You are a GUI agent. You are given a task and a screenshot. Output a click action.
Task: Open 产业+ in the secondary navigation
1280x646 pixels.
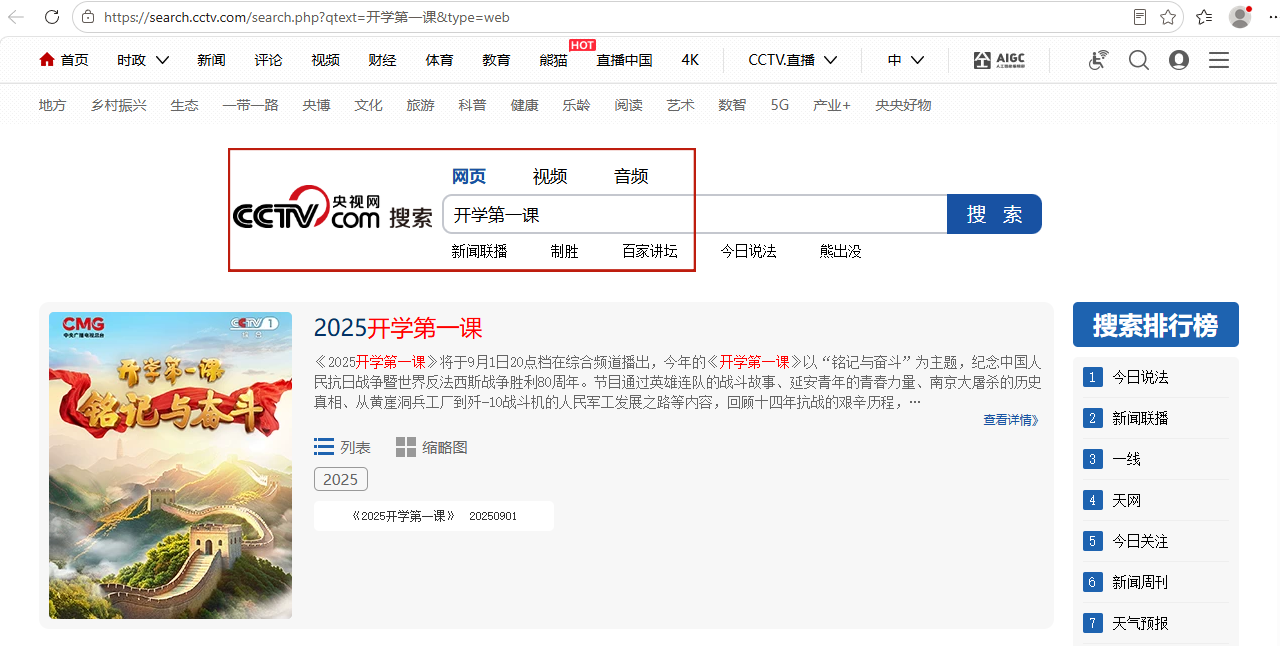[x=832, y=105]
